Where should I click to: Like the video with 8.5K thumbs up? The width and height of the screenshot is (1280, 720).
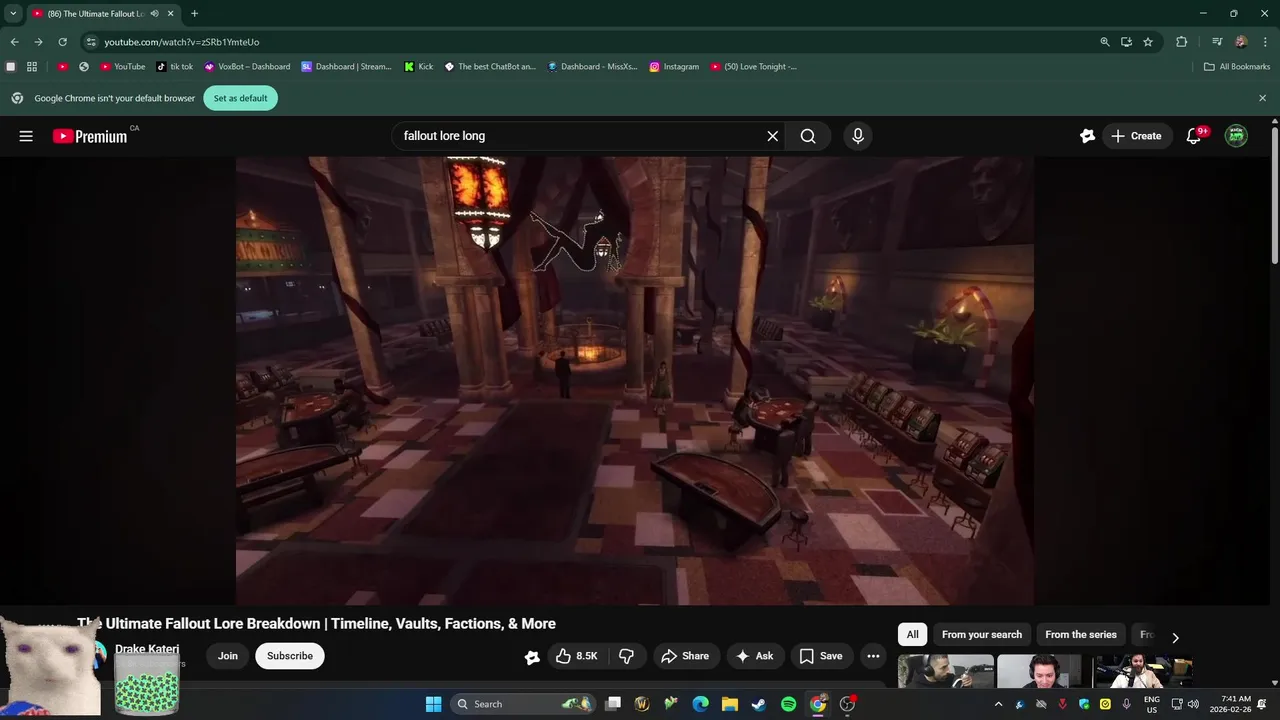point(576,656)
